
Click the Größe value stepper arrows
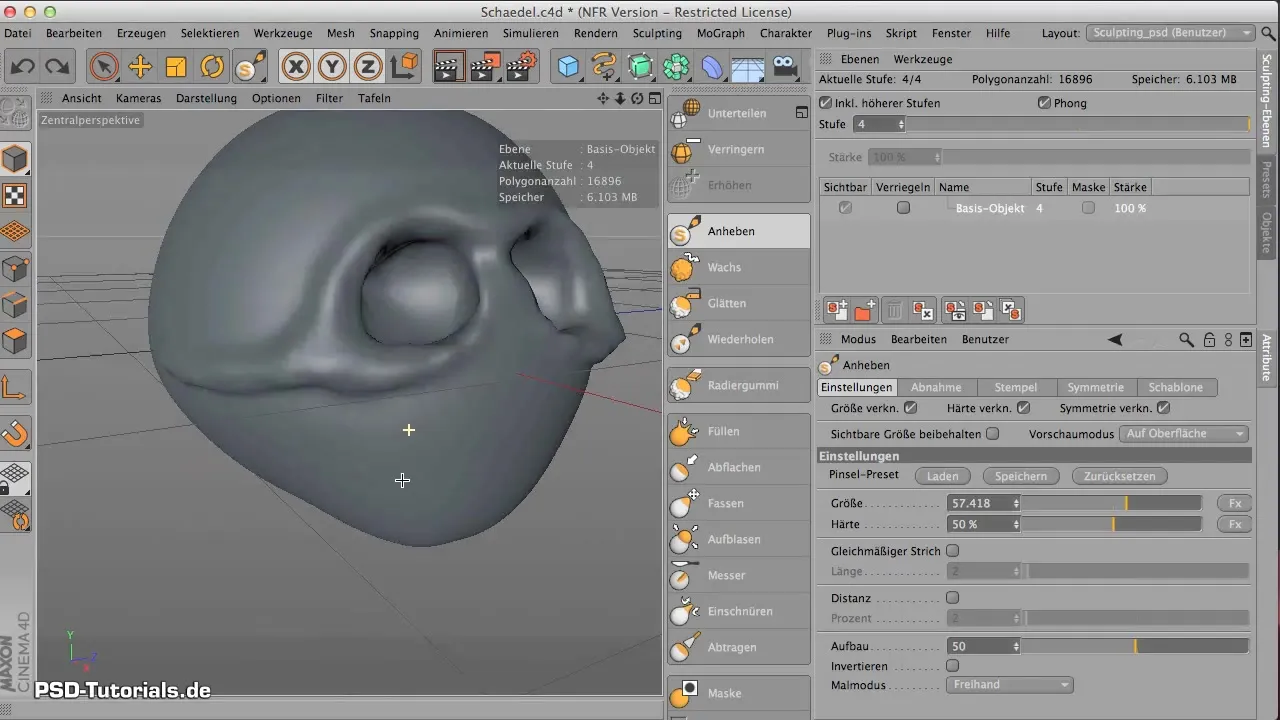[1016, 503]
